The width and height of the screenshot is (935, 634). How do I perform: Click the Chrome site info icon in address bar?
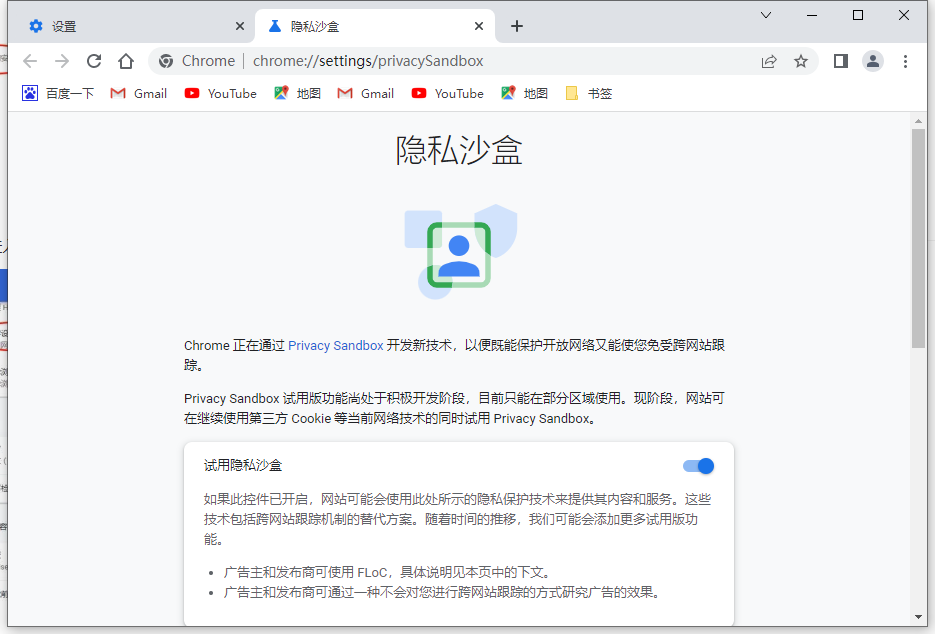click(x=166, y=61)
